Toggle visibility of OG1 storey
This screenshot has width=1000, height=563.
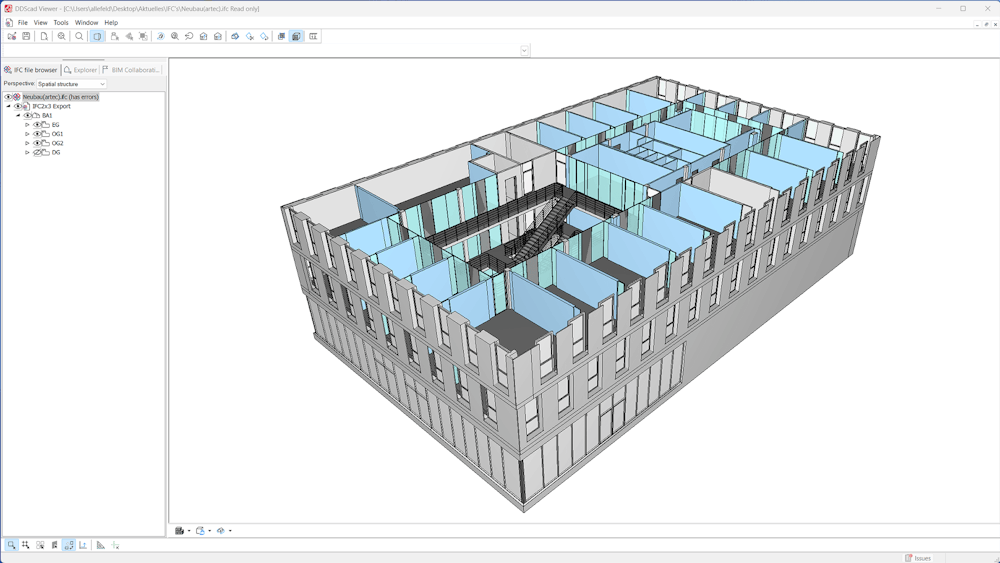click(x=37, y=134)
